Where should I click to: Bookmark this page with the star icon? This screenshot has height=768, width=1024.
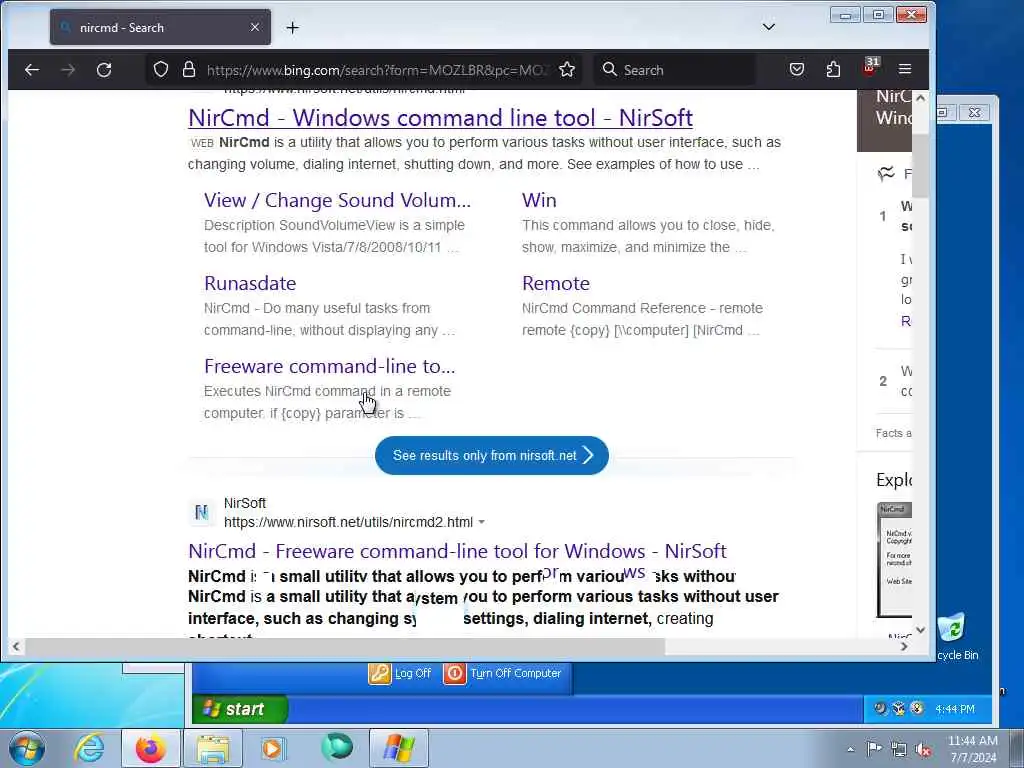tap(567, 69)
